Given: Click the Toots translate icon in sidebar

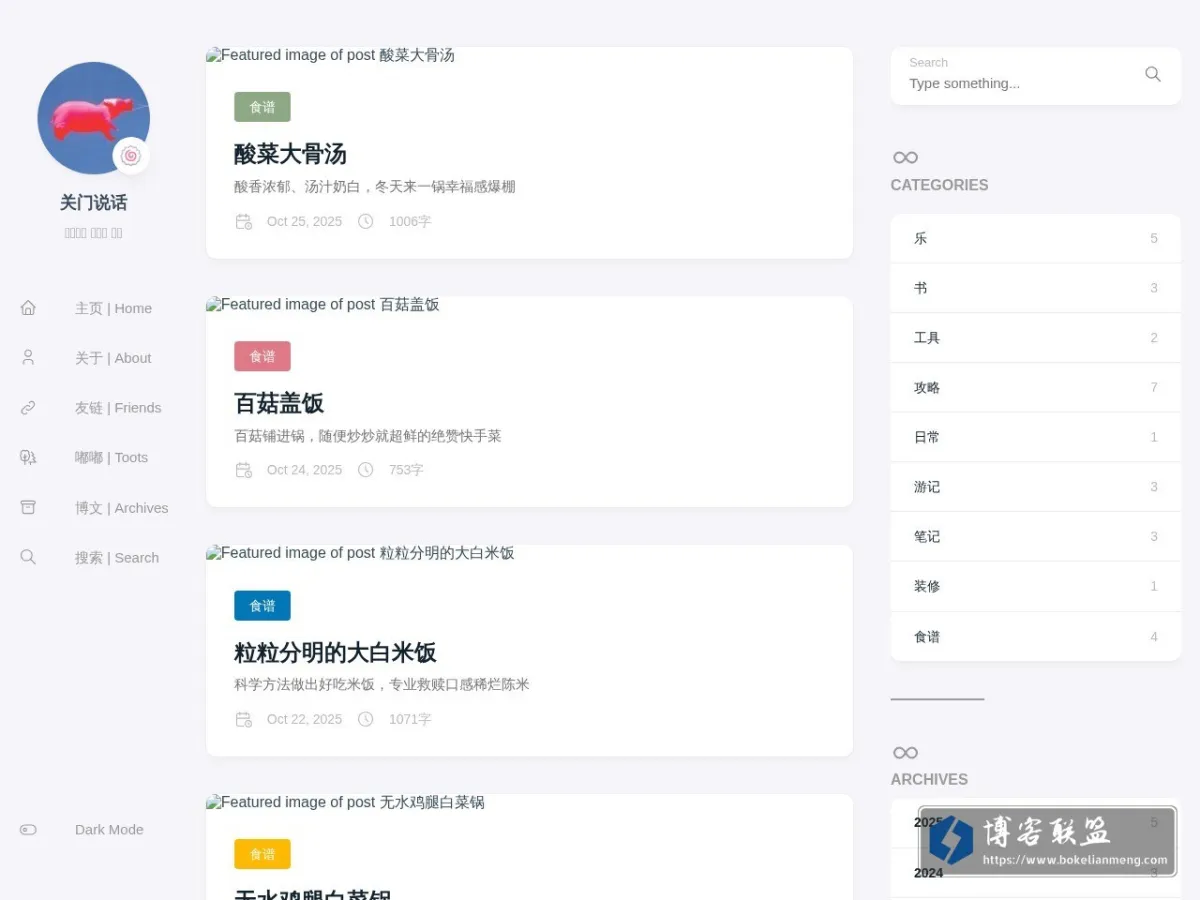Looking at the screenshot, I should tap(28, 458).
